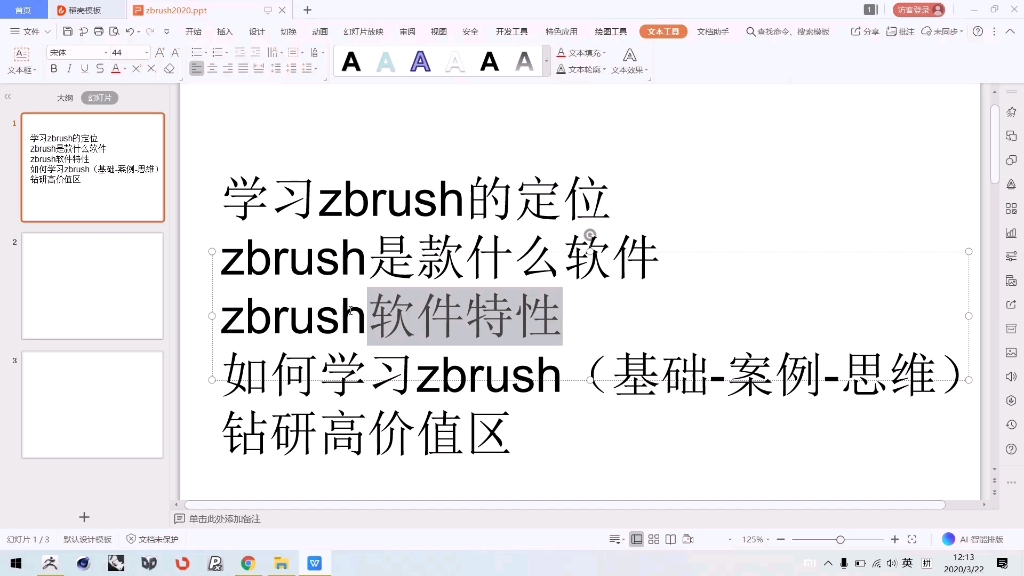Open the font name dropdown showing 宋体
The image size is (1024, 576).
click(106, 52)
